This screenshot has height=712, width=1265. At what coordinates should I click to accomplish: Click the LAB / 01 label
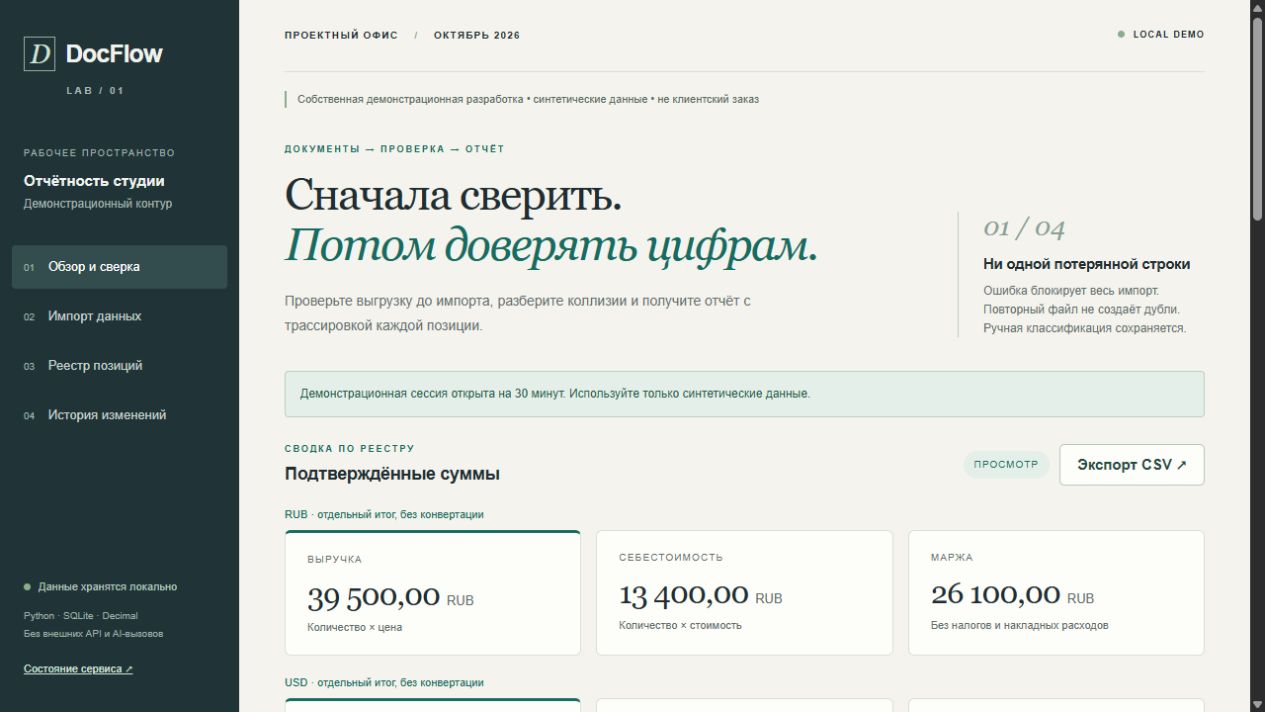pos(95,91)
